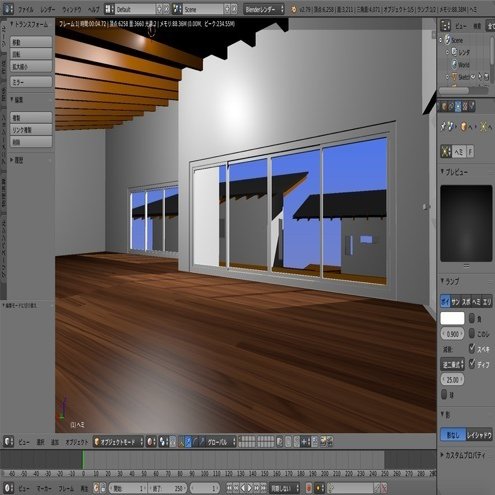Expand the カスタムプロパティ panel
The height and width of the screenshot is (495, 495).
(x=464, y=455)
